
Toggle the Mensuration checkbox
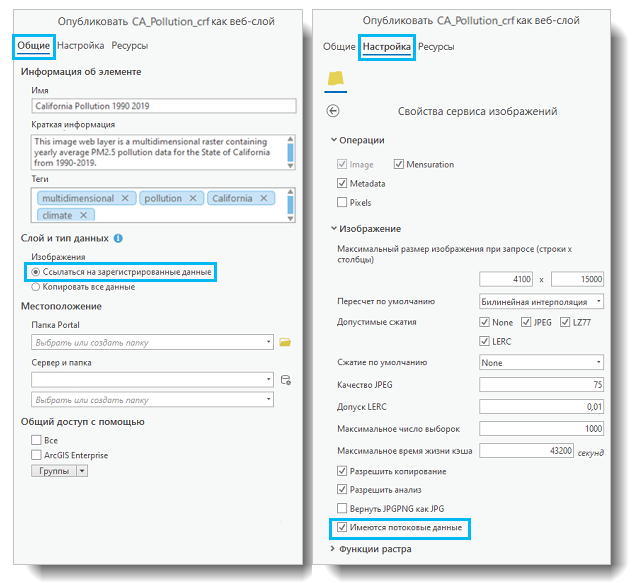[398, 164]
